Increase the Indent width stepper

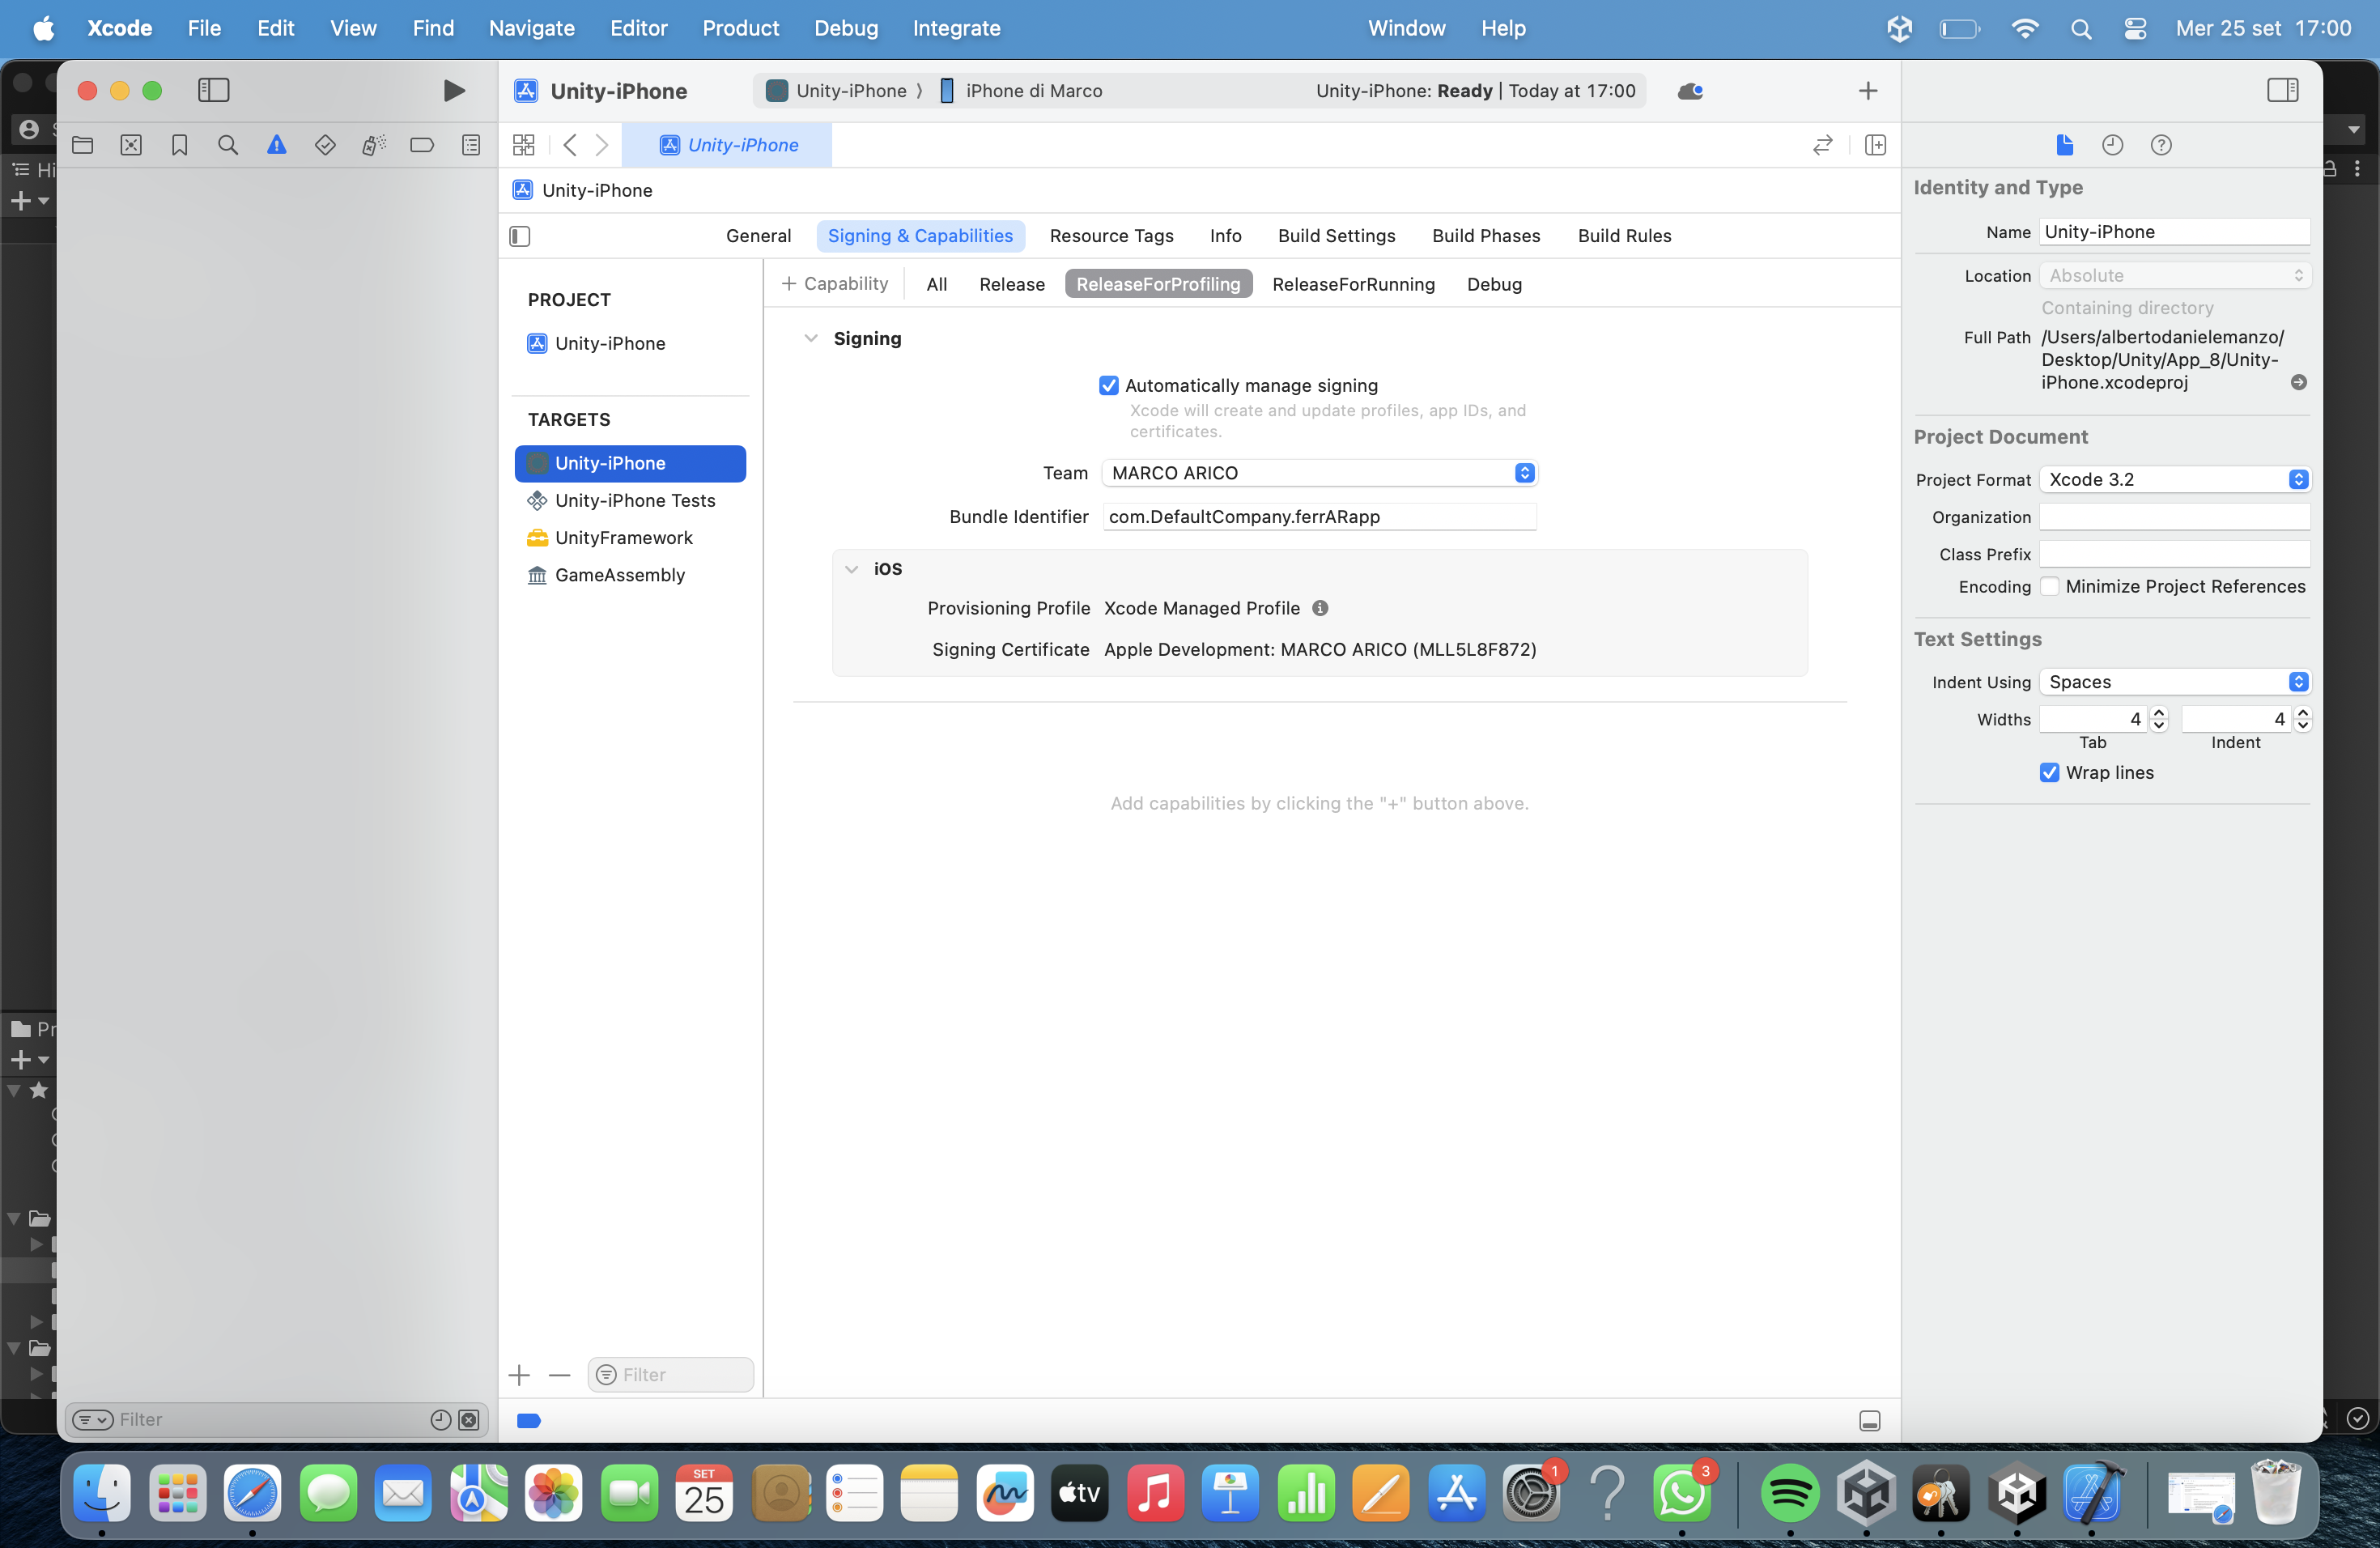pyautogui.click(x=2303, y=713)
